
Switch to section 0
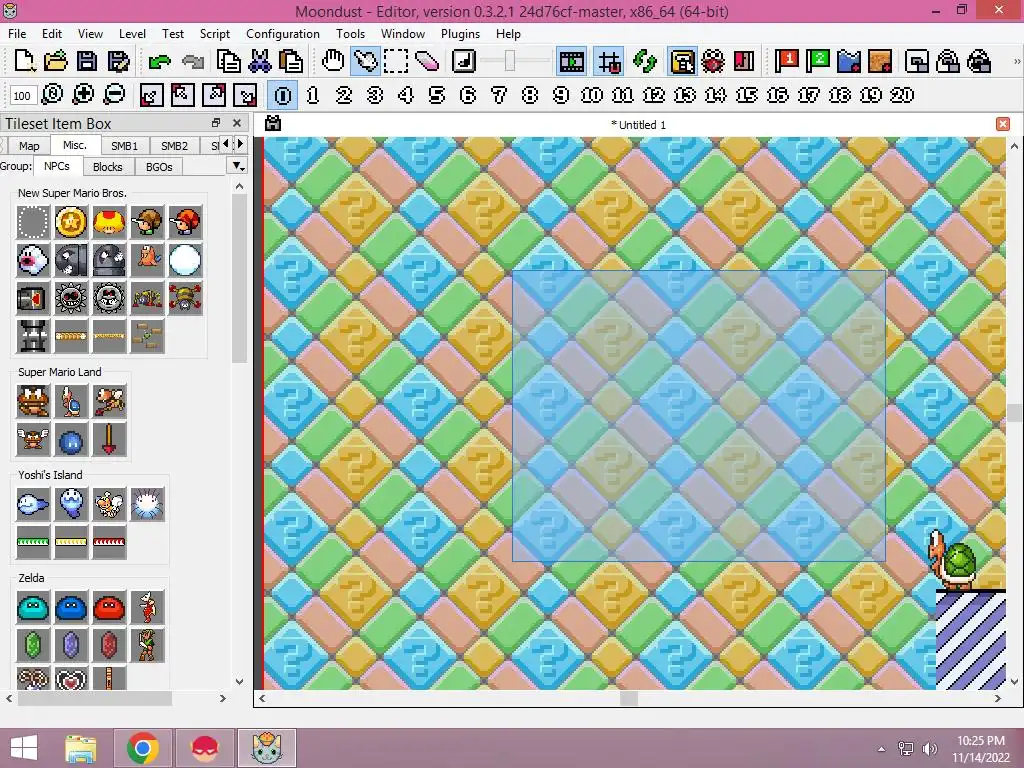tap(283, 95)
